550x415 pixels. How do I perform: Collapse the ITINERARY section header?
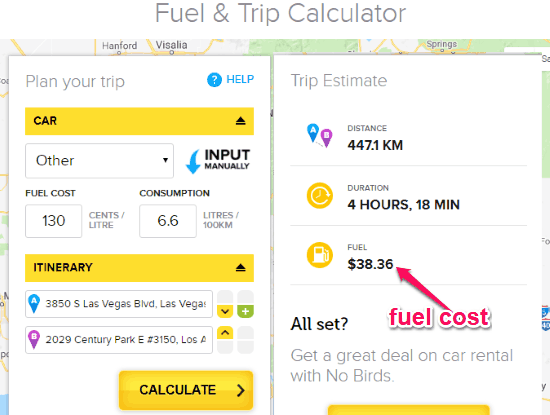click(x=139, y=268)
